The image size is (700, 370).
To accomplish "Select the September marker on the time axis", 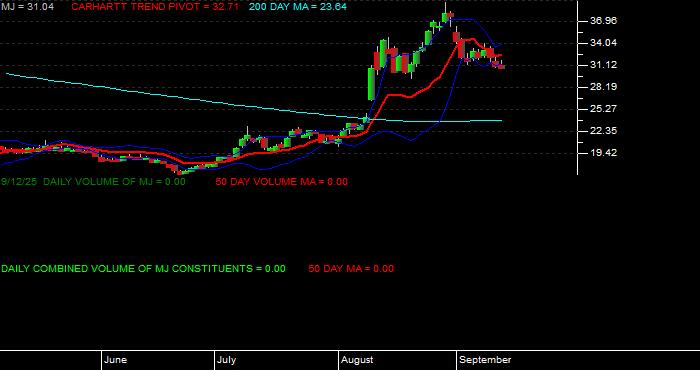I will pos(485,360).
